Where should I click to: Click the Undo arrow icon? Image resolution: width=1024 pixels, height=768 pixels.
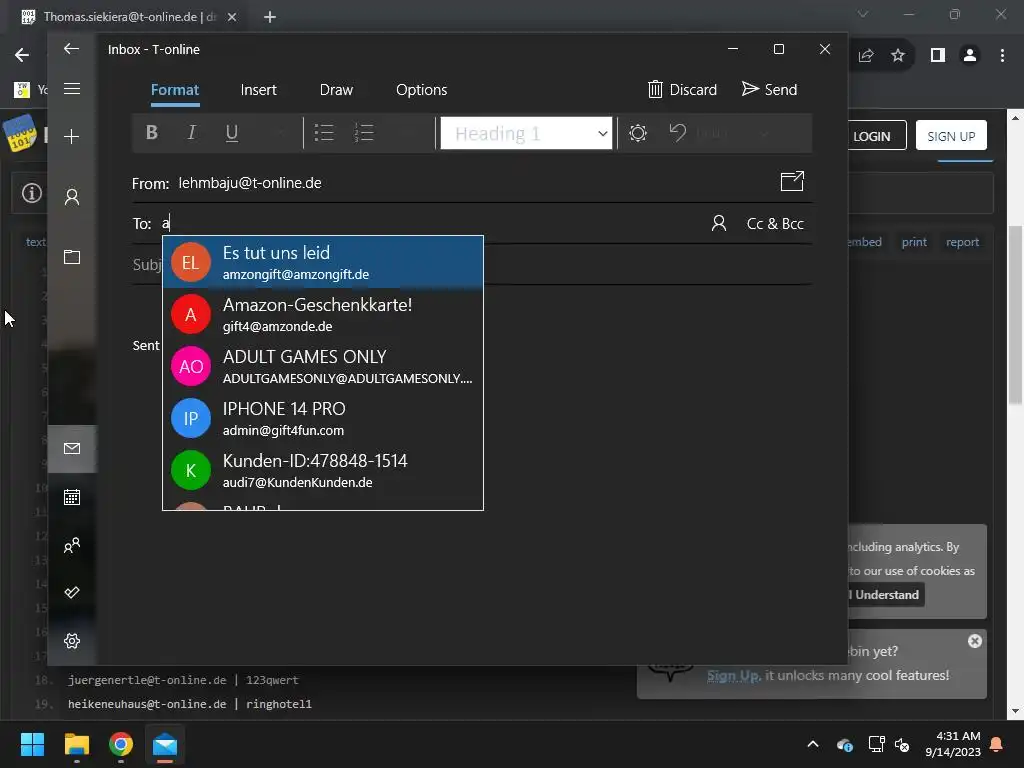[678, 133]
